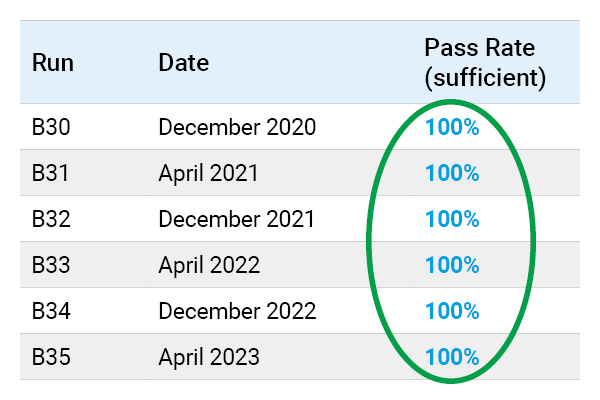
Task: Click the Run column header
Action: click(x=53, y=63)
